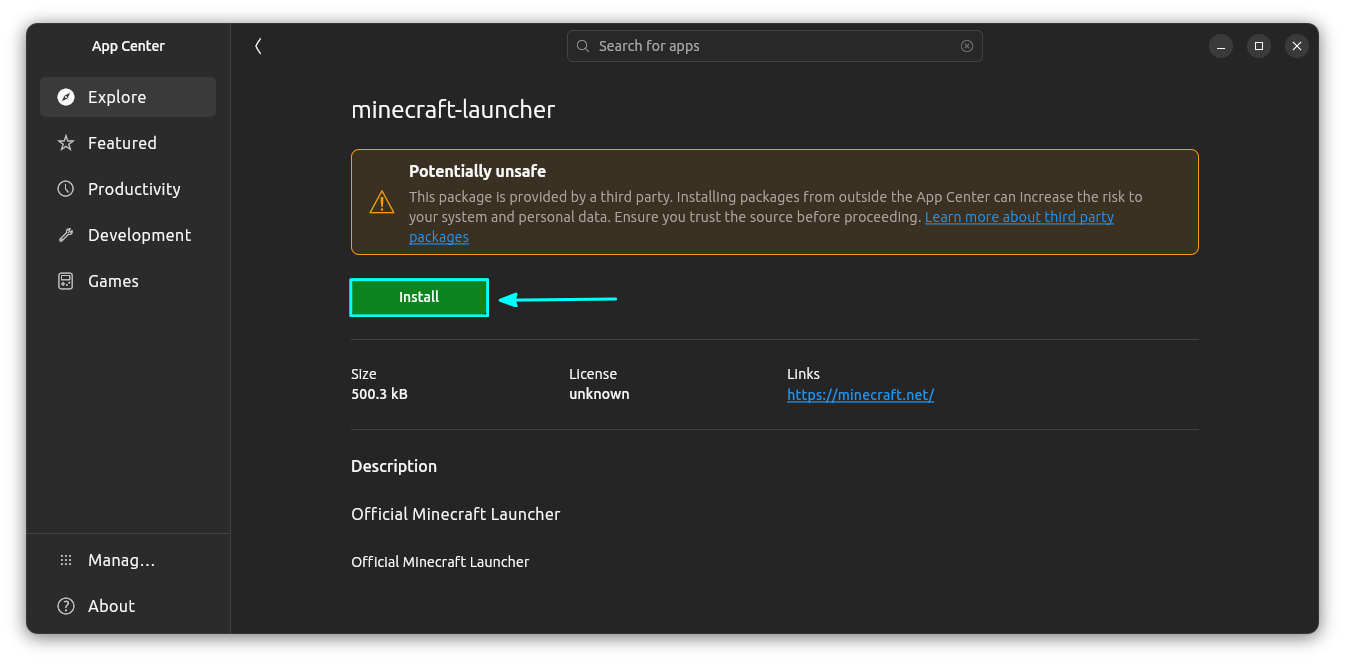Viewport: 1345px width, 663px height.
Task: Install the minecraft-launcher package
Action: coord(419,297)
